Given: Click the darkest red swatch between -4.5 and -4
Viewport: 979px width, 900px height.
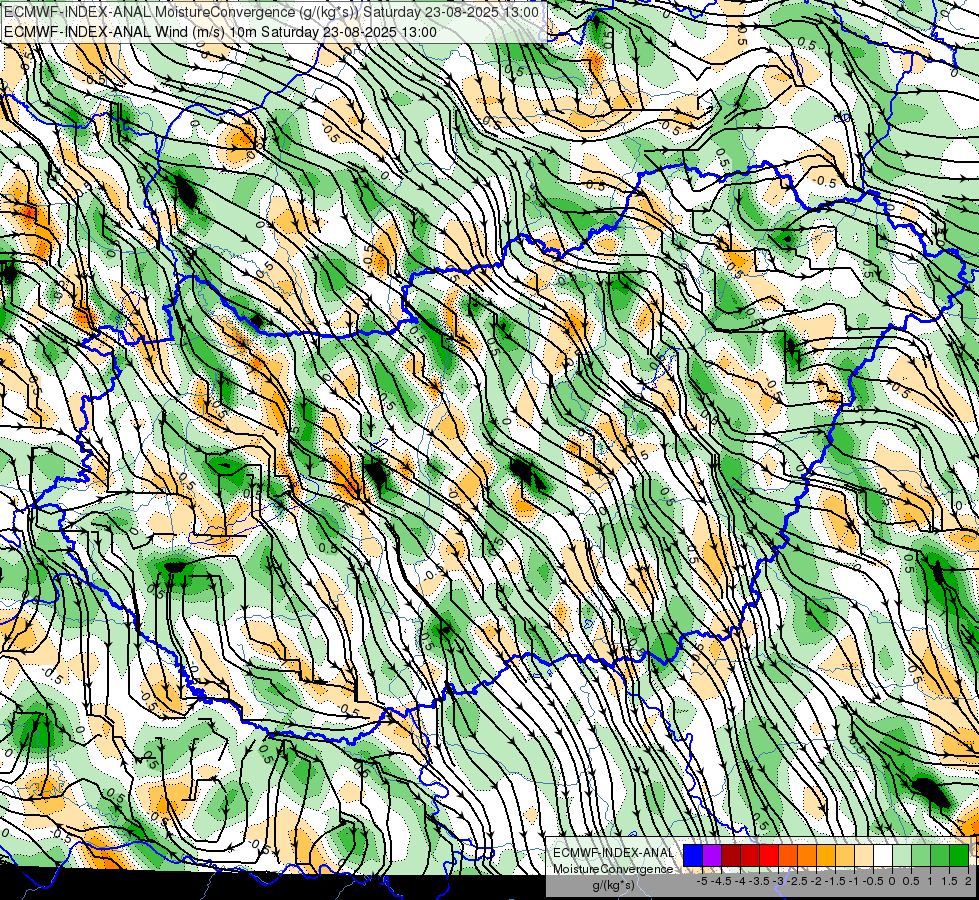Looking at the screenshot, I should click(731, 855).
